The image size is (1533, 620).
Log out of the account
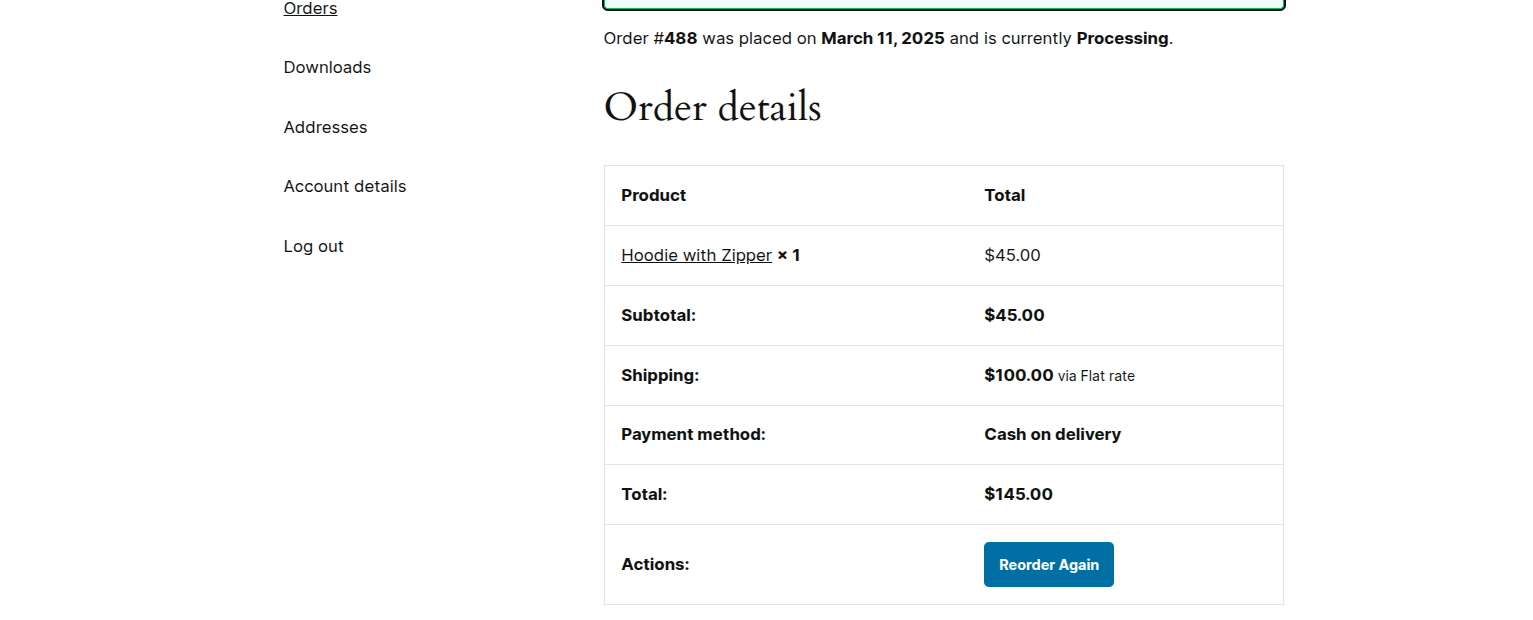coord(313,246)
